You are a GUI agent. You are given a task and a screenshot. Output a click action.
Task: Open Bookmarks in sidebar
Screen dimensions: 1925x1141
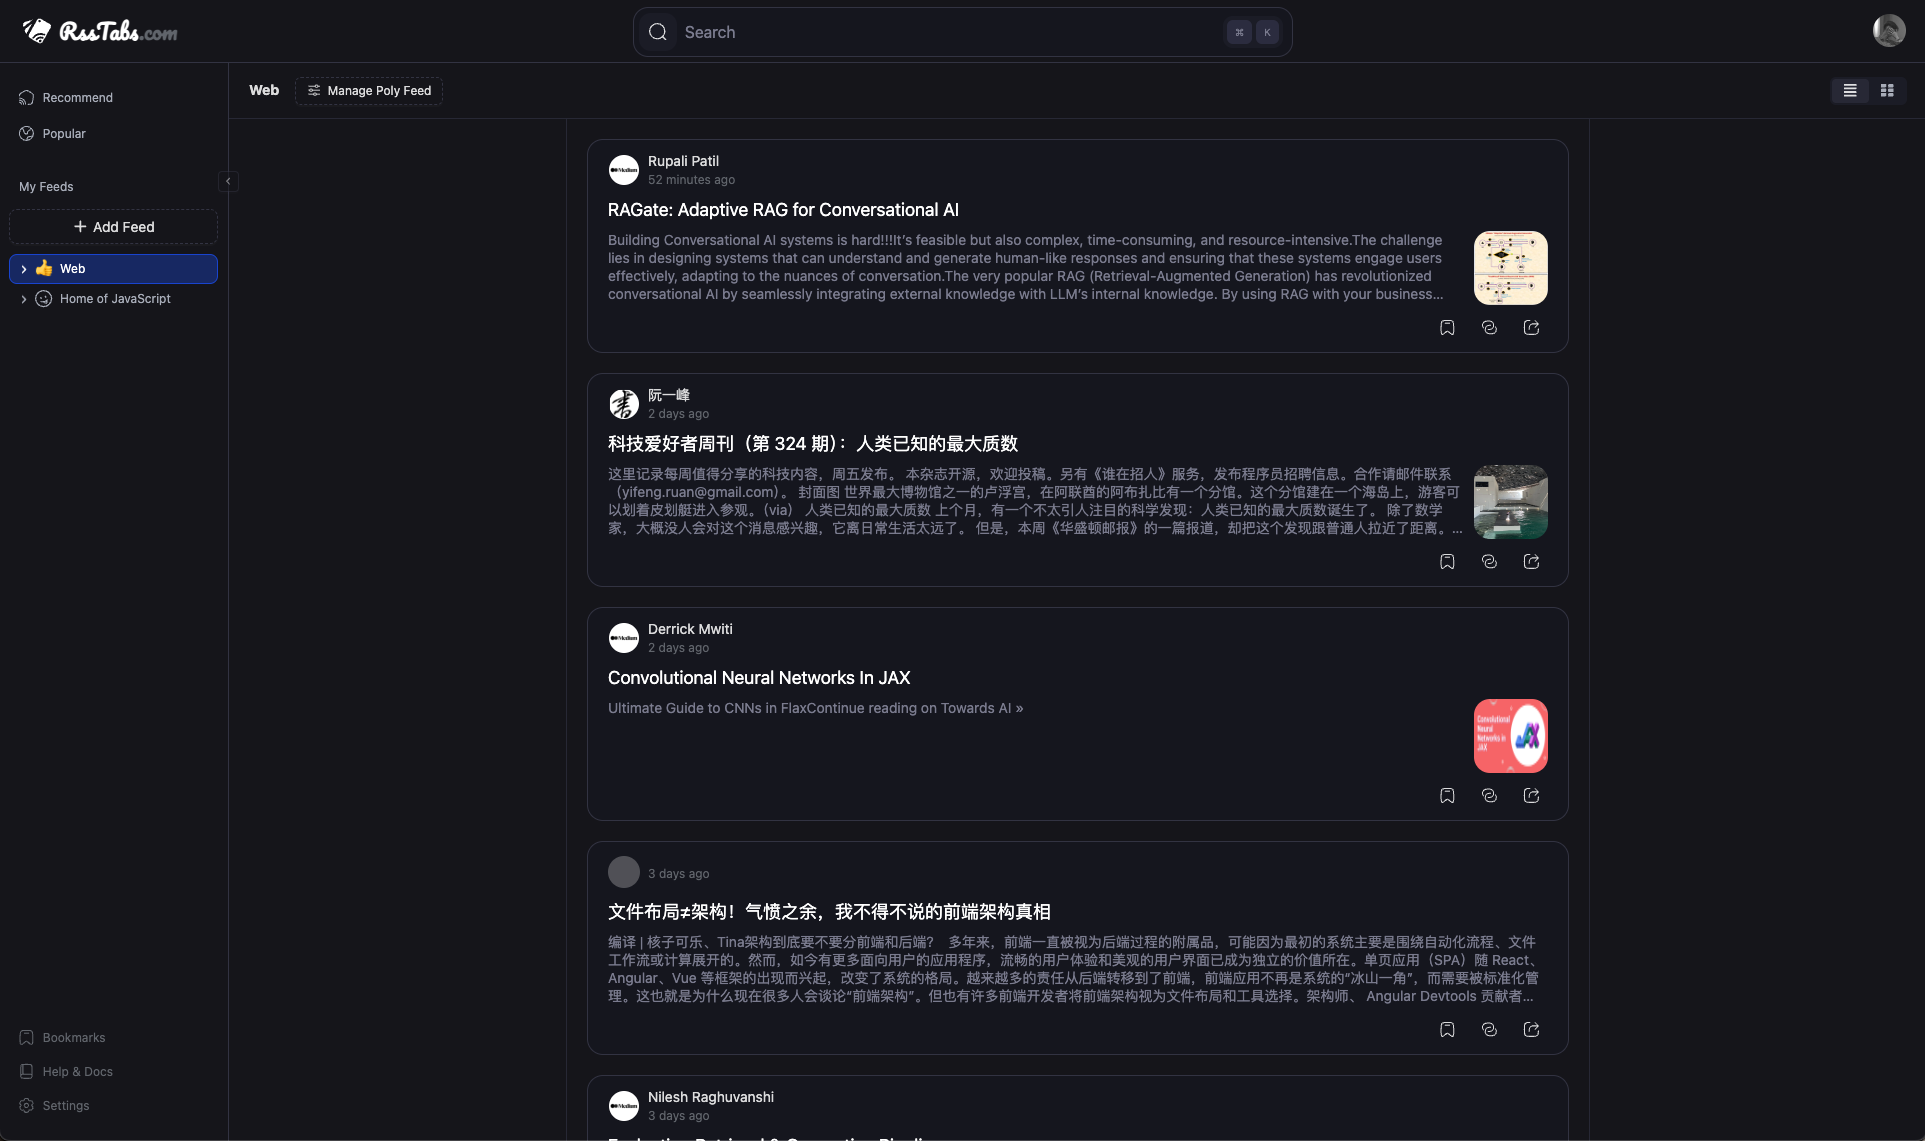coord(73,1038)
